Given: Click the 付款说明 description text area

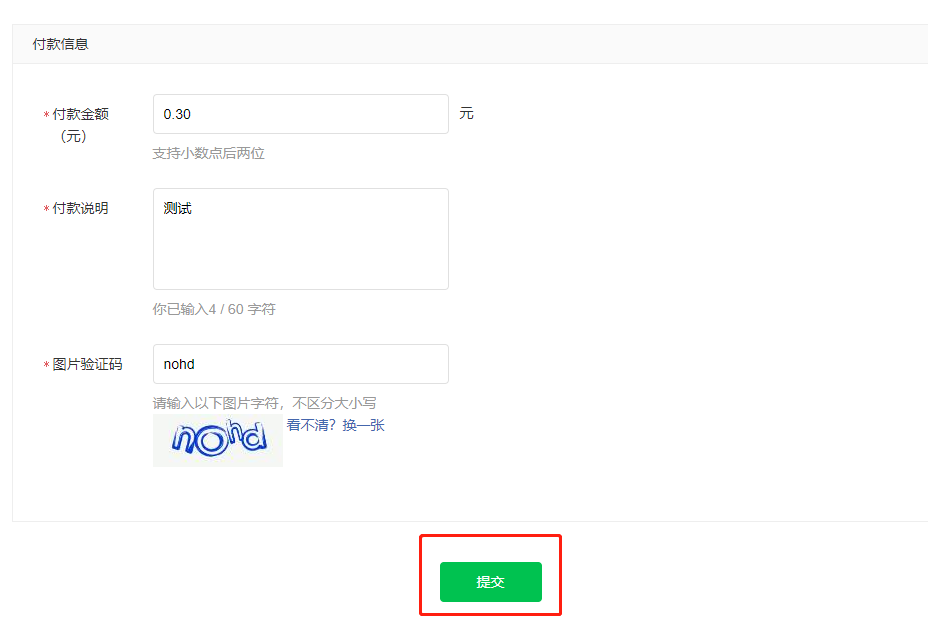Looking at the screenshot, I should [301, 239].
